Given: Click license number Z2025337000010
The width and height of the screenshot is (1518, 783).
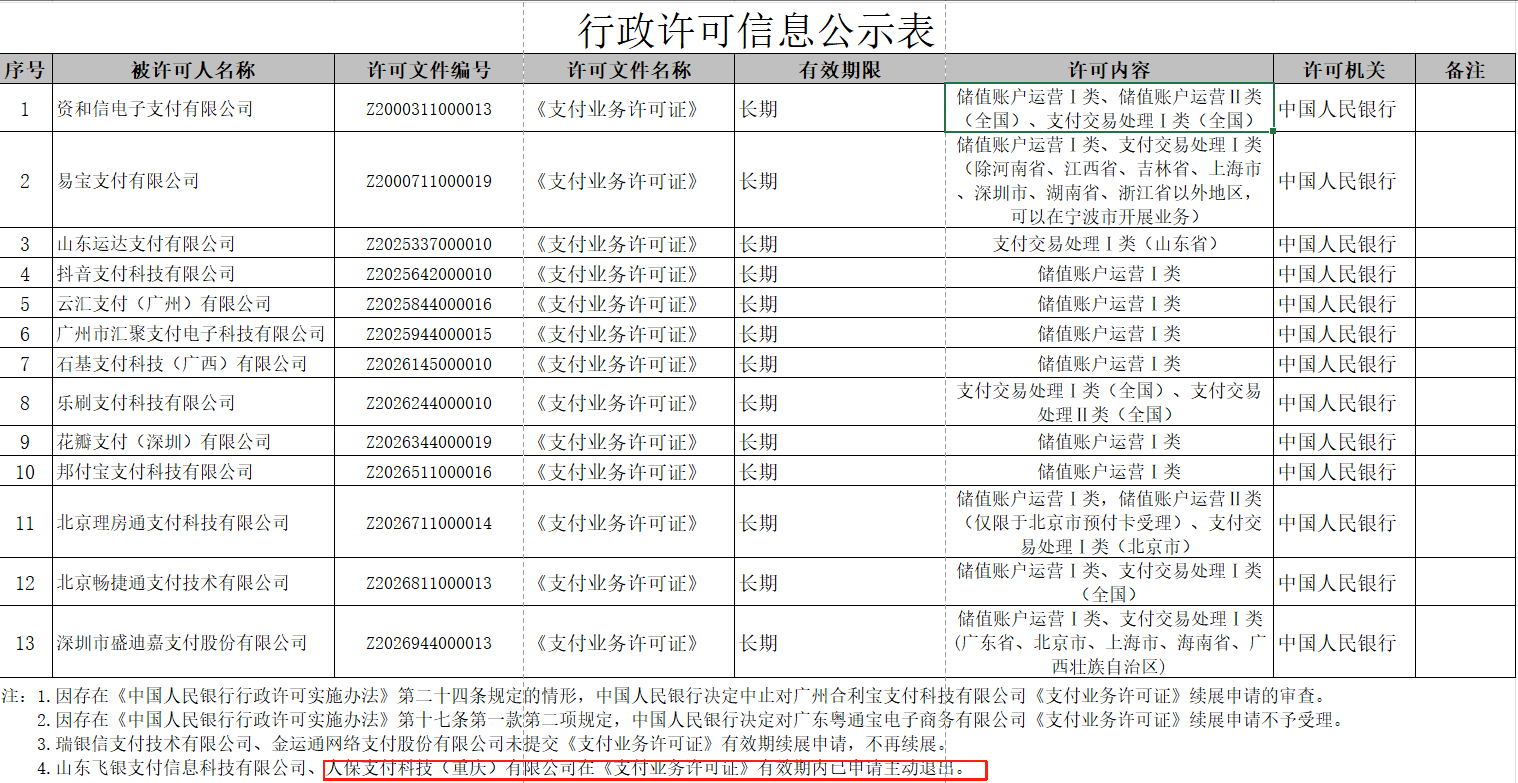Looking at the screenshot, I should (x=428, y=242).
